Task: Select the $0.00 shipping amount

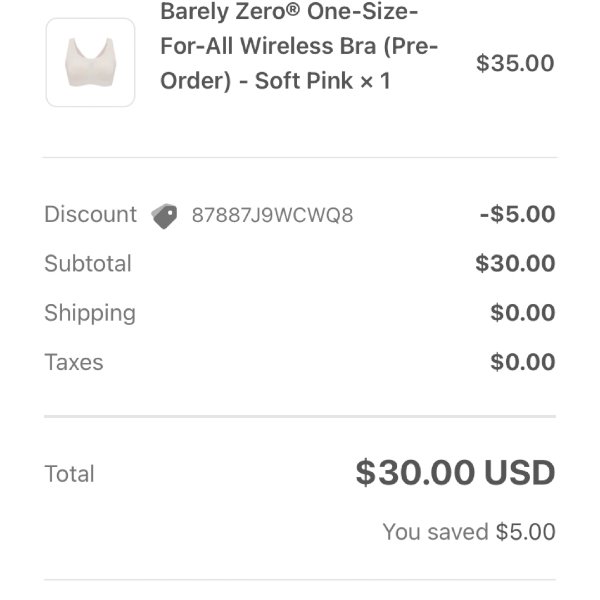Action: [x=523, y=313]
